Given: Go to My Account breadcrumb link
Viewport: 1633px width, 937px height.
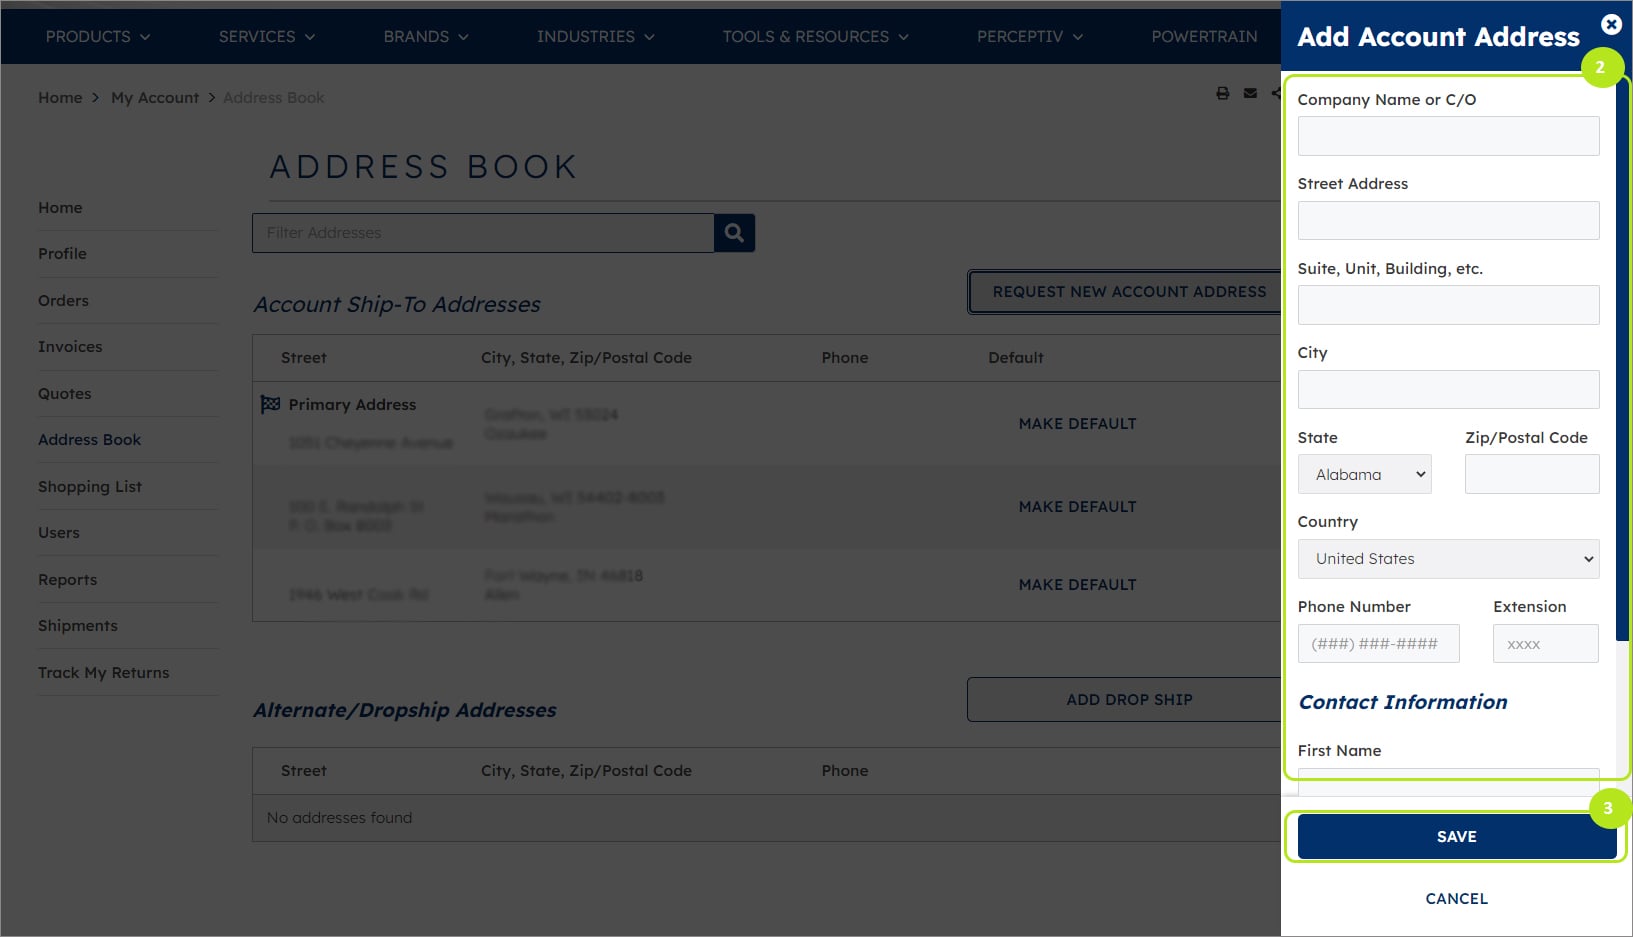Looking at the screenshot, I should click(x=155, y=98).
